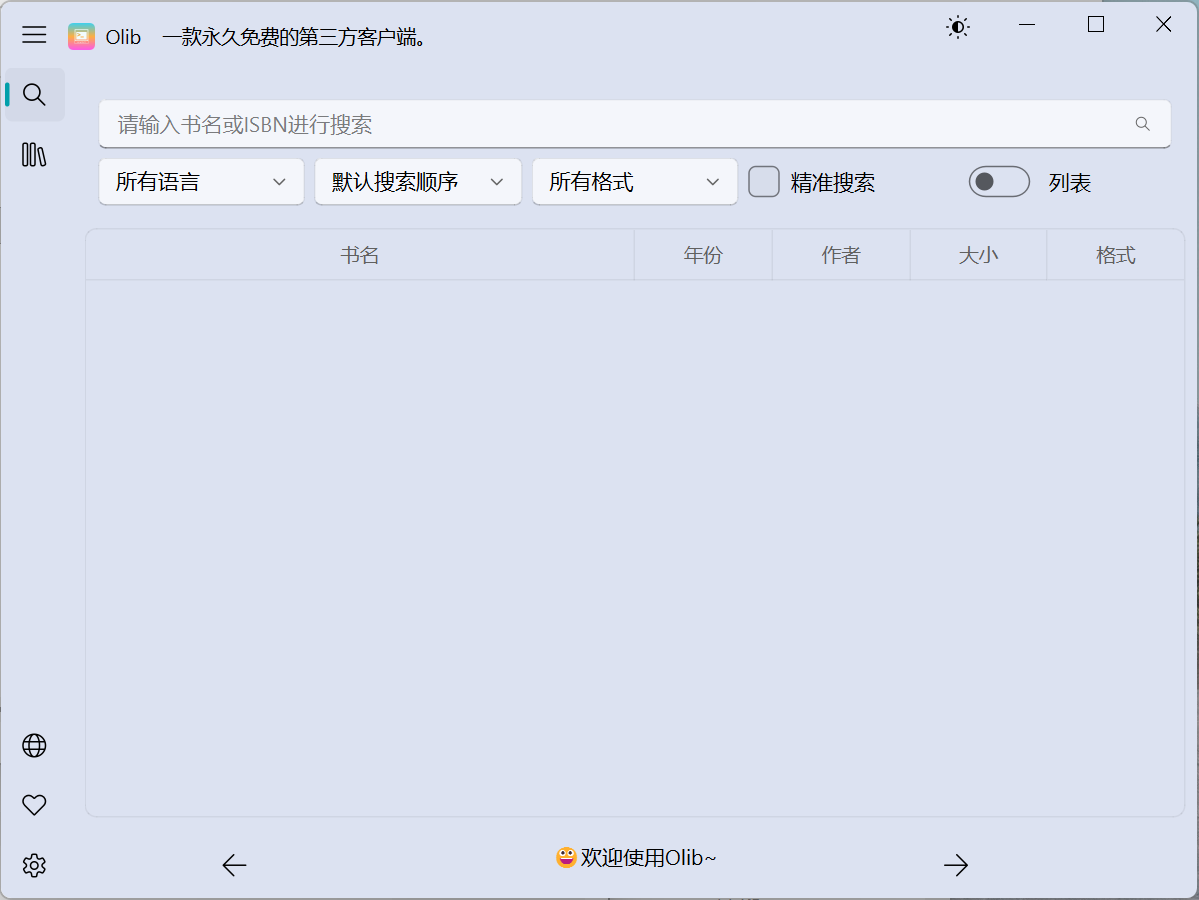Go to next page with right arrow
This screenshot has height=900, width=1199.
[x=955, y=865]
